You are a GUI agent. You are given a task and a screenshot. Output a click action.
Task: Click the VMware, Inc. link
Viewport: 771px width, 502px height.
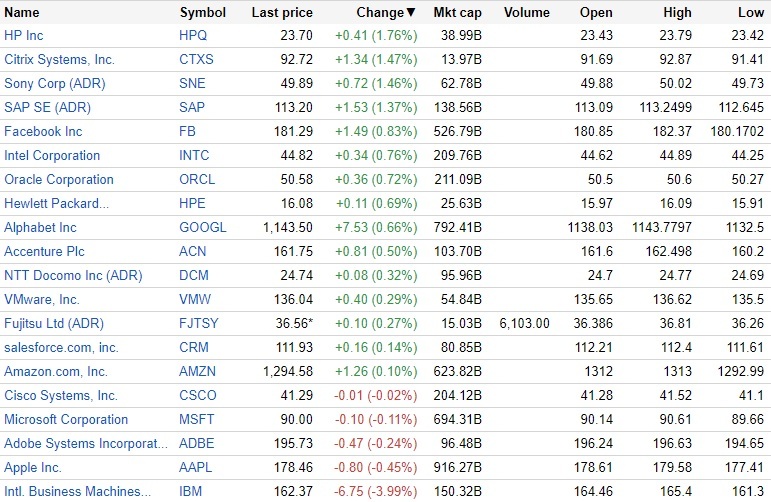tap(42, 300)
